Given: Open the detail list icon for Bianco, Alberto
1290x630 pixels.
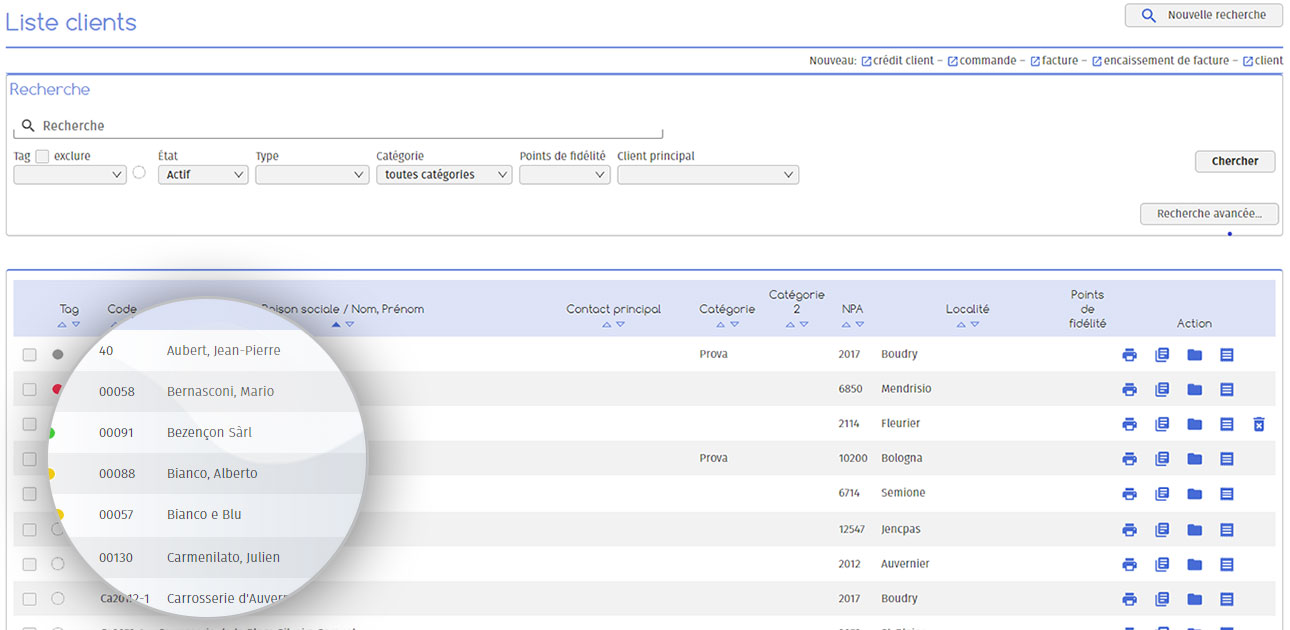Looking at the screenshot, I should click(x=1227, y=458).
